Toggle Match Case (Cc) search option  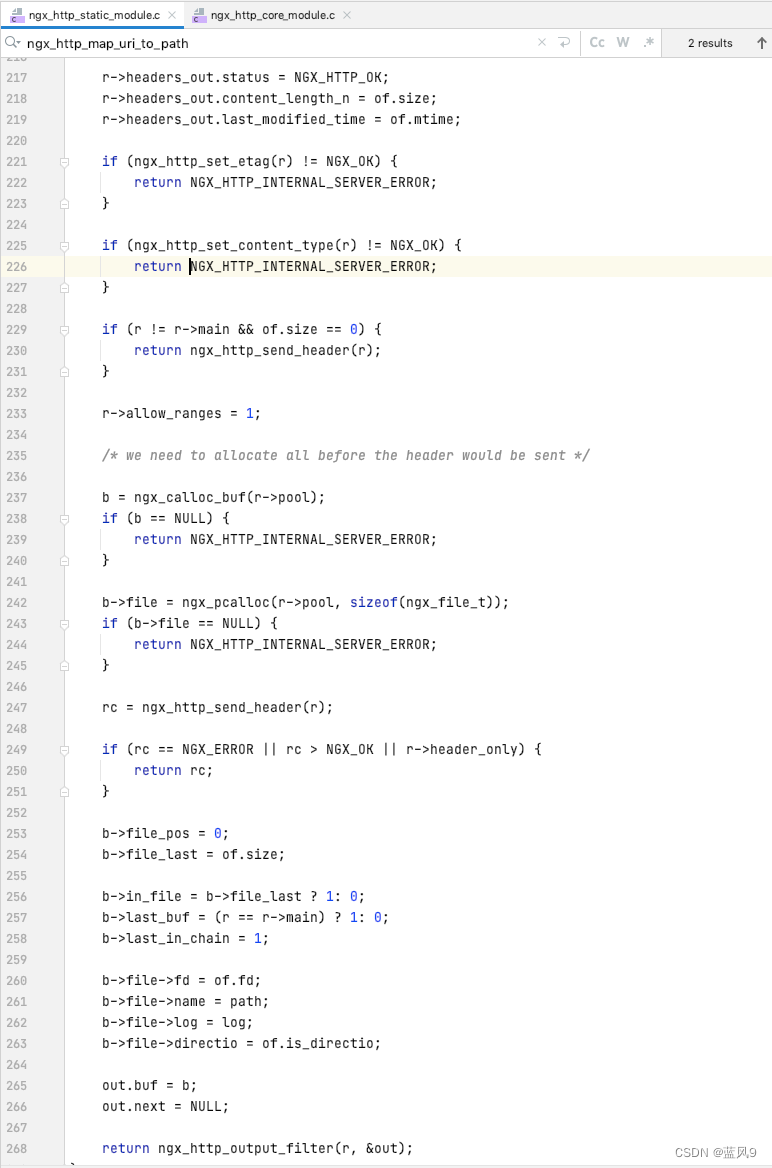(597, 42)
